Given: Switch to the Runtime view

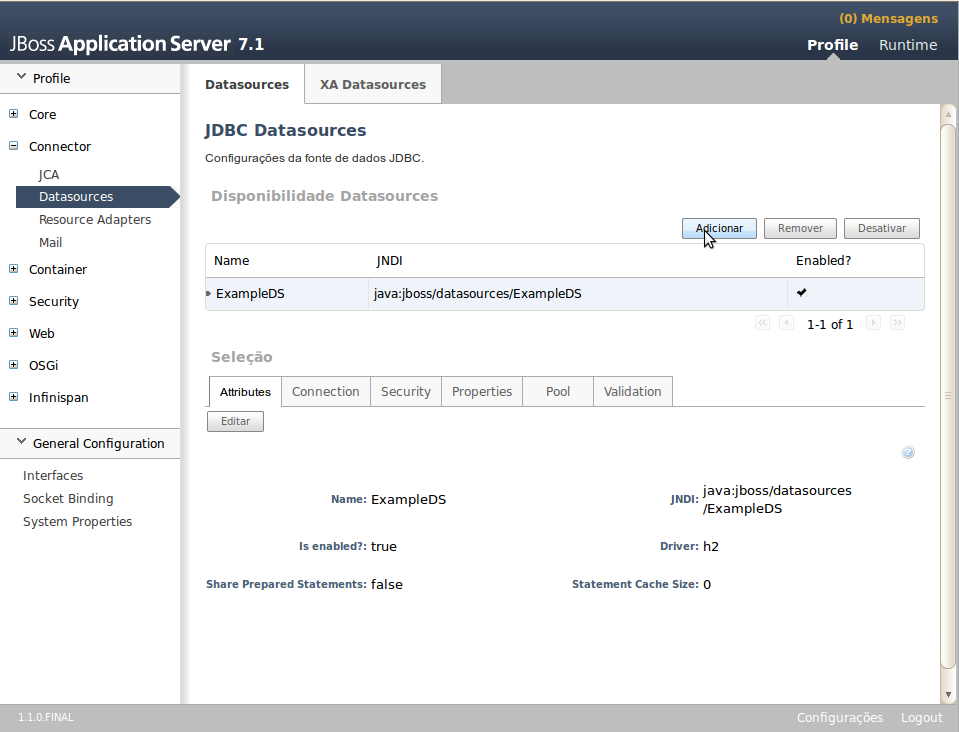Looking at the screenshot, I should pos(908,45).
